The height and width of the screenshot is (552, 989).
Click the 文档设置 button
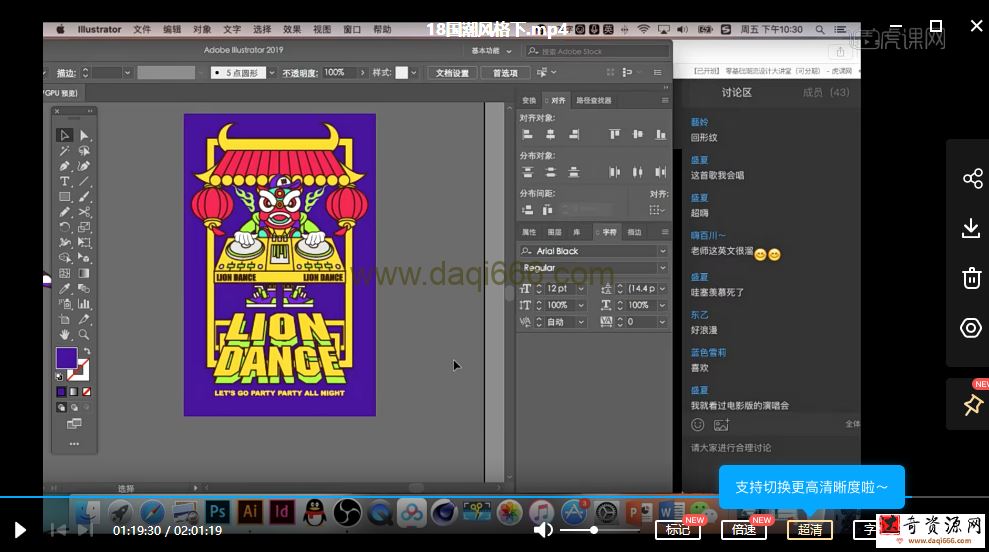(x=452, y=73)
